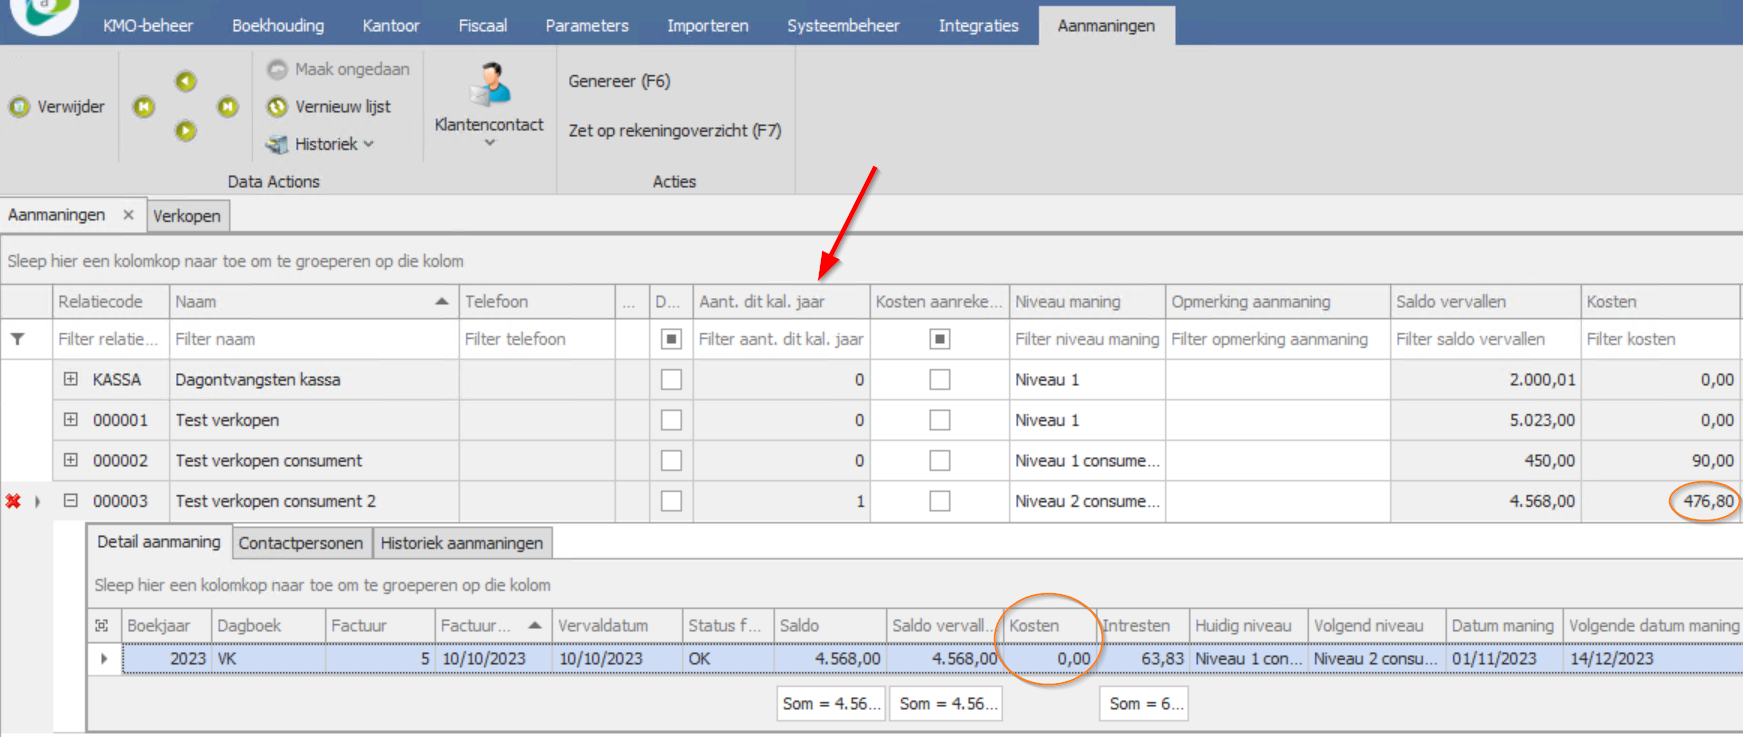Jump to the last record

tap(228, 107)
